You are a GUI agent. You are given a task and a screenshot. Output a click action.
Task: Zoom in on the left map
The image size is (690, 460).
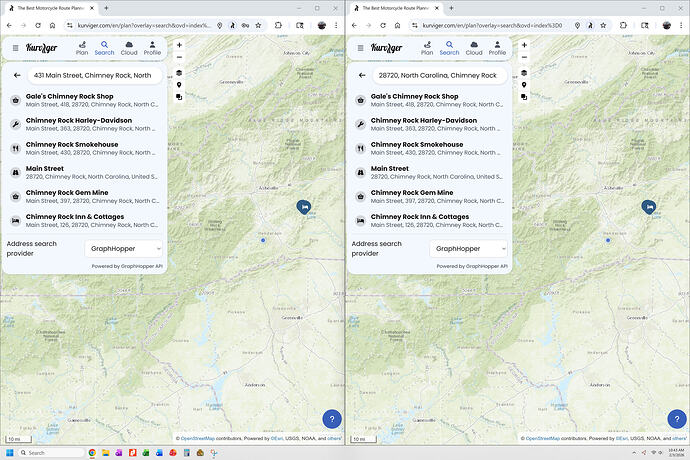pos(179,45)
